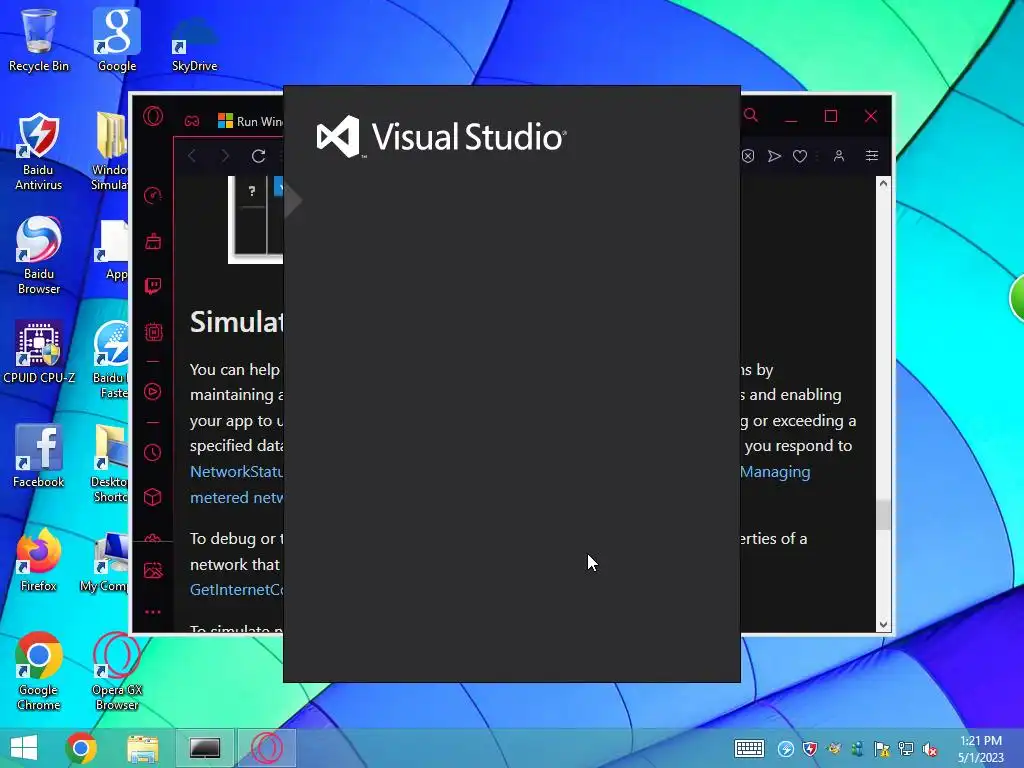
Task: Click the Visual Studio splash logo
Action: tap(441, 136)
